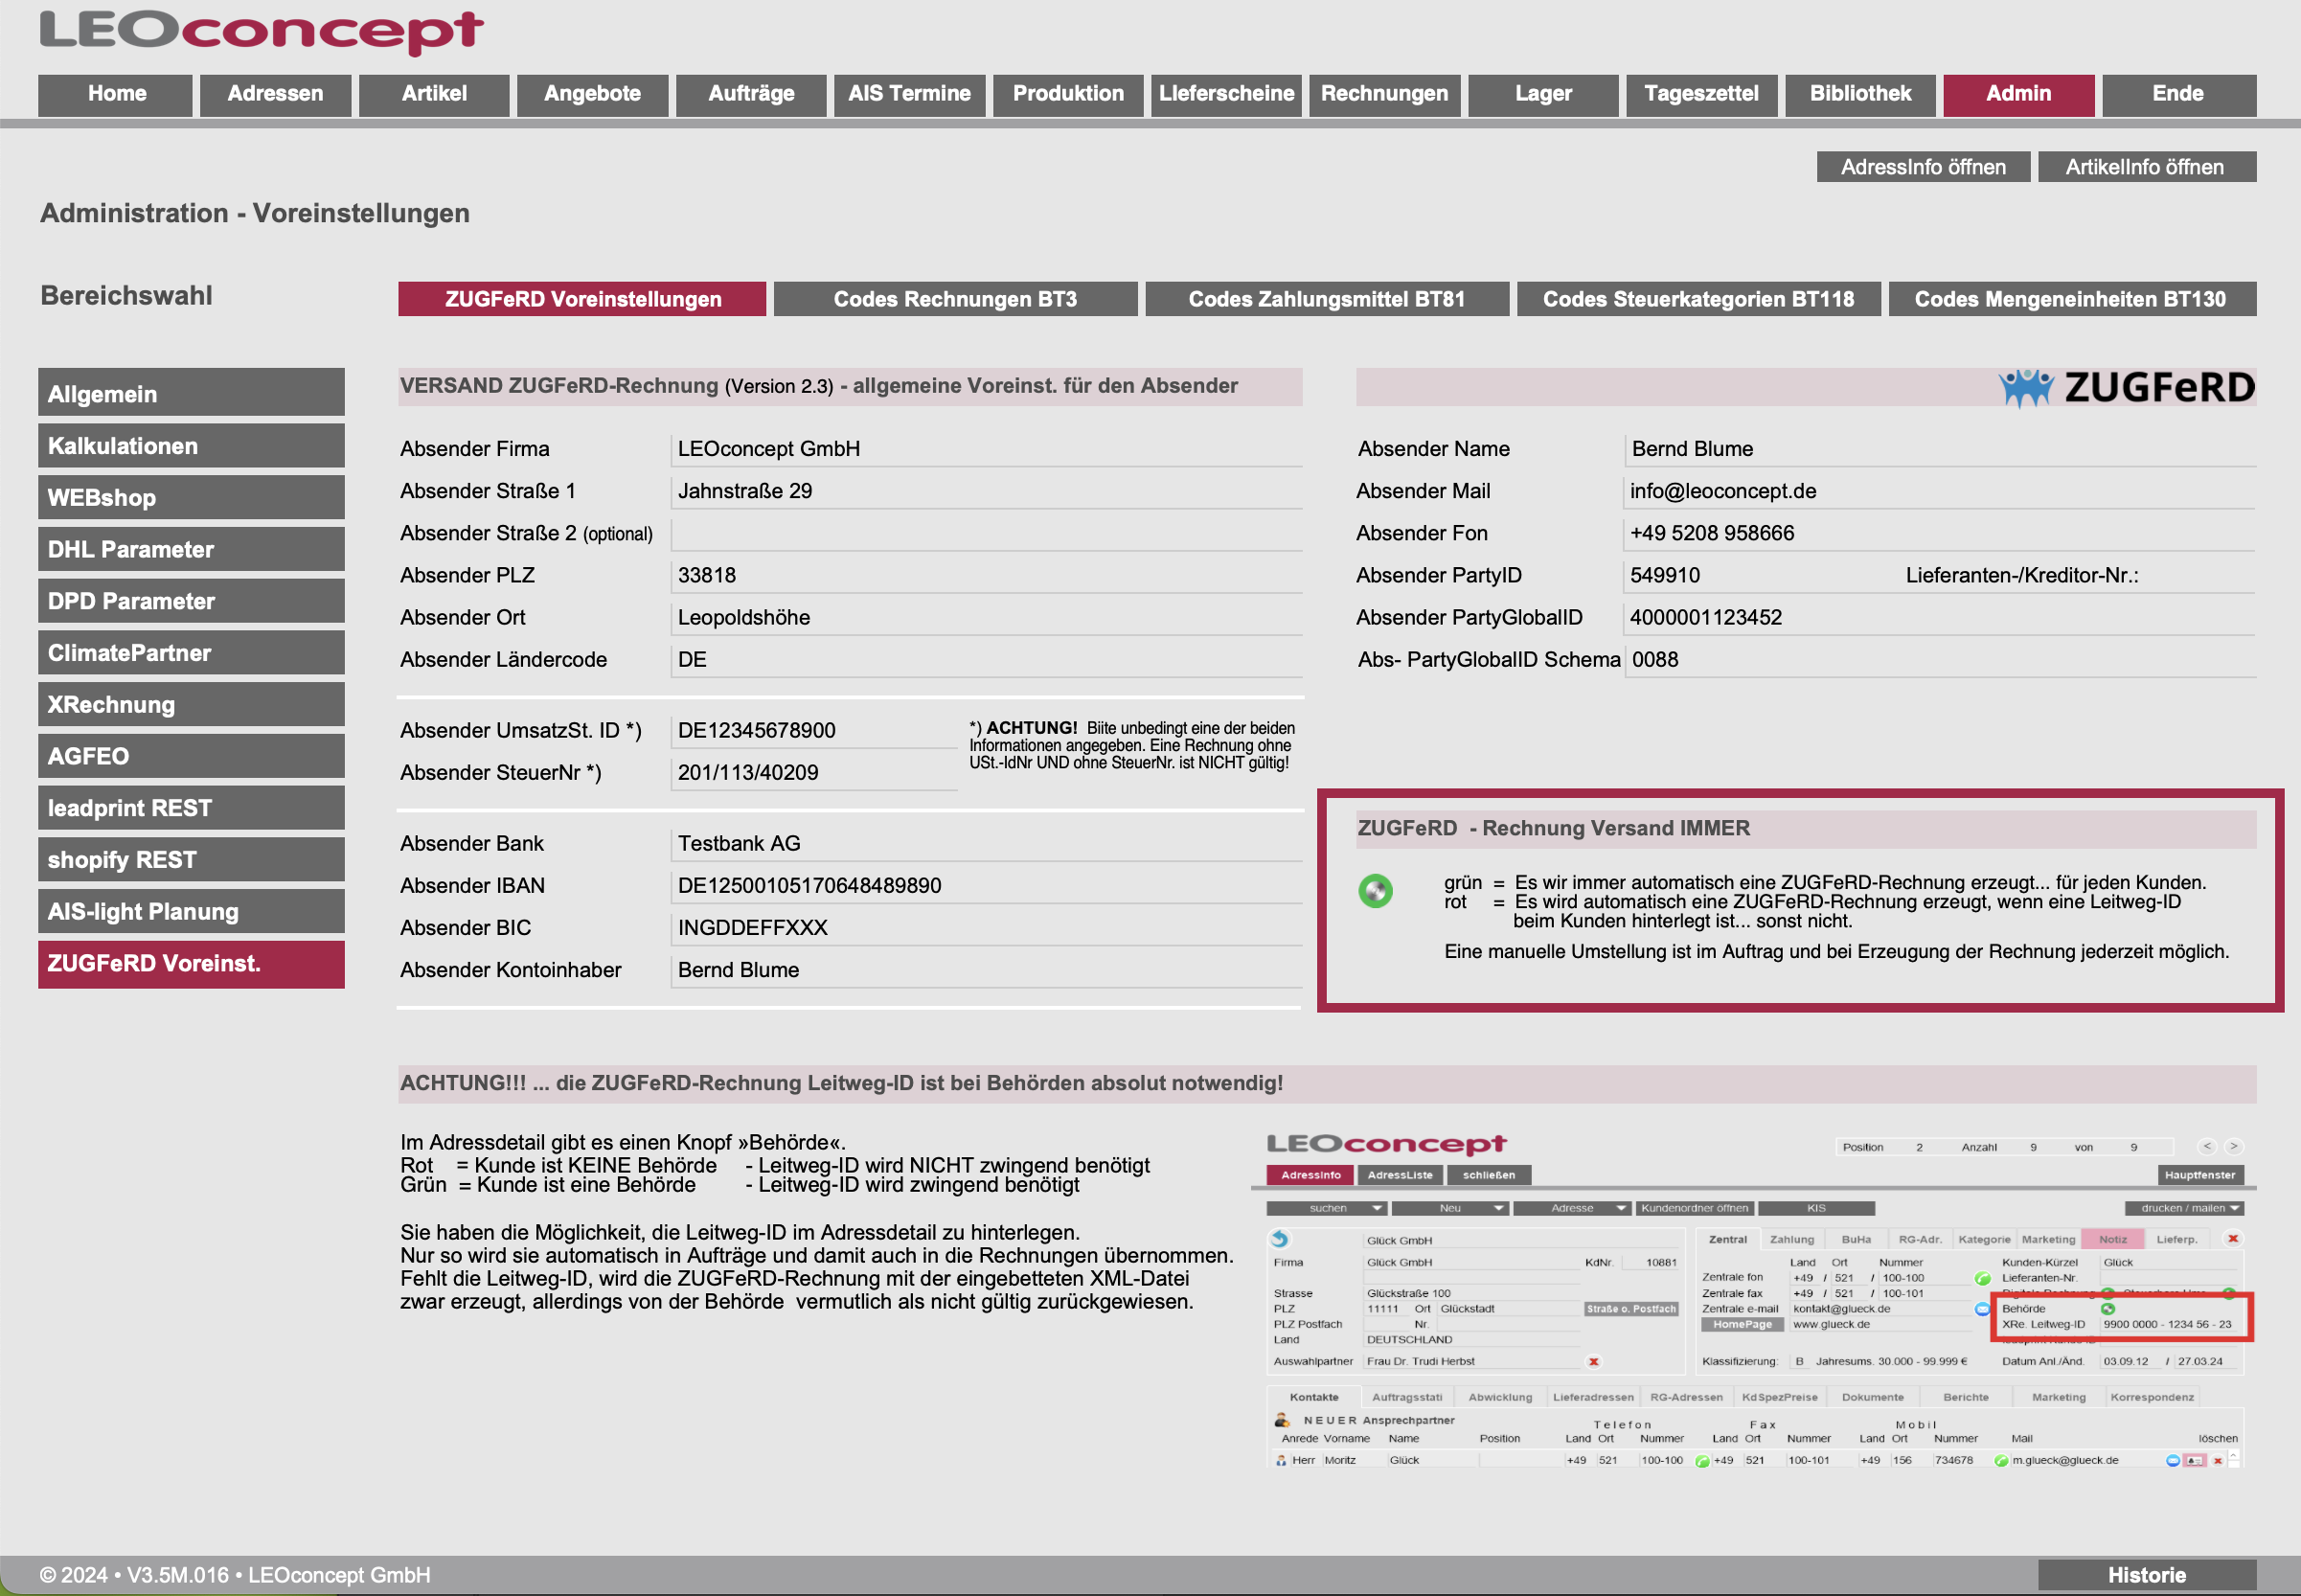Click the Adressdetail example screenshot
2301x1596 pixels.
(1754, 1298)
